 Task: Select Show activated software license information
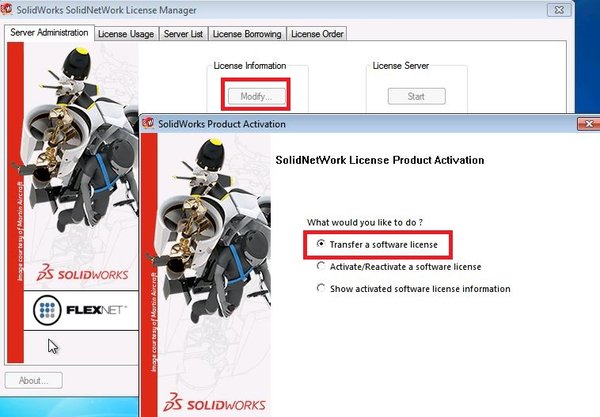[321, 289]
